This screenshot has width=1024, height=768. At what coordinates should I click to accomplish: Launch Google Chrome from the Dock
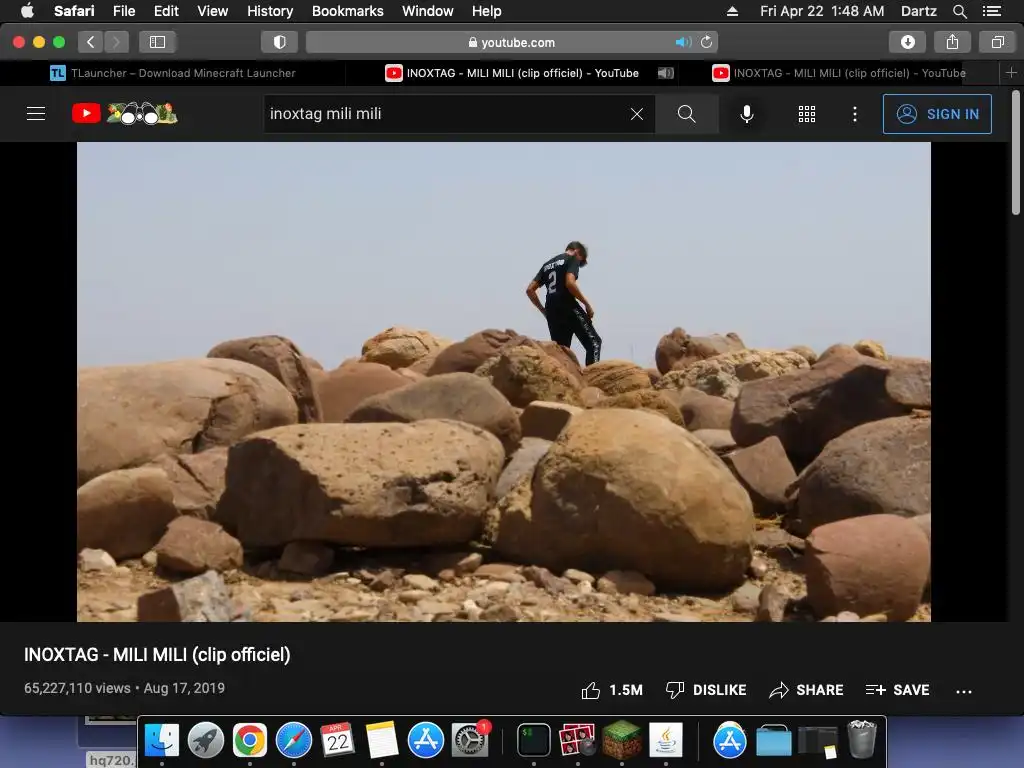(249, 740)
